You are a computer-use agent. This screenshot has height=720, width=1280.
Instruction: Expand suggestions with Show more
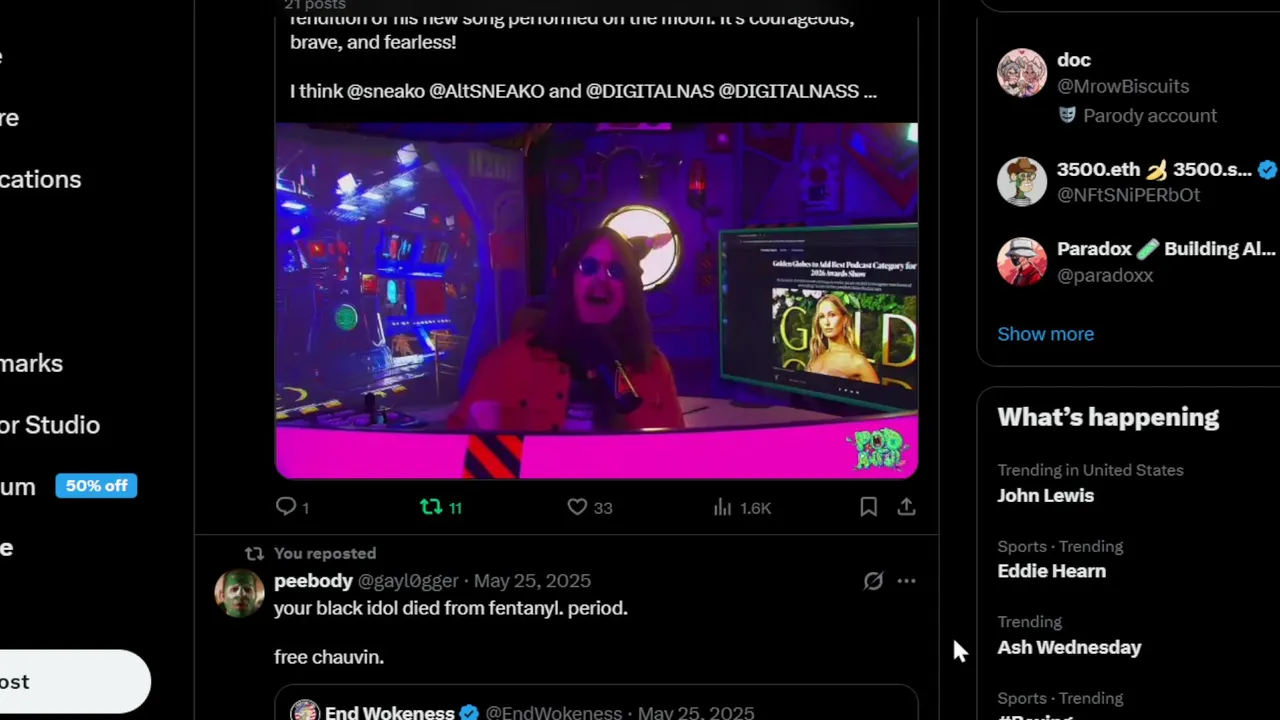(x=1045, y=334)
